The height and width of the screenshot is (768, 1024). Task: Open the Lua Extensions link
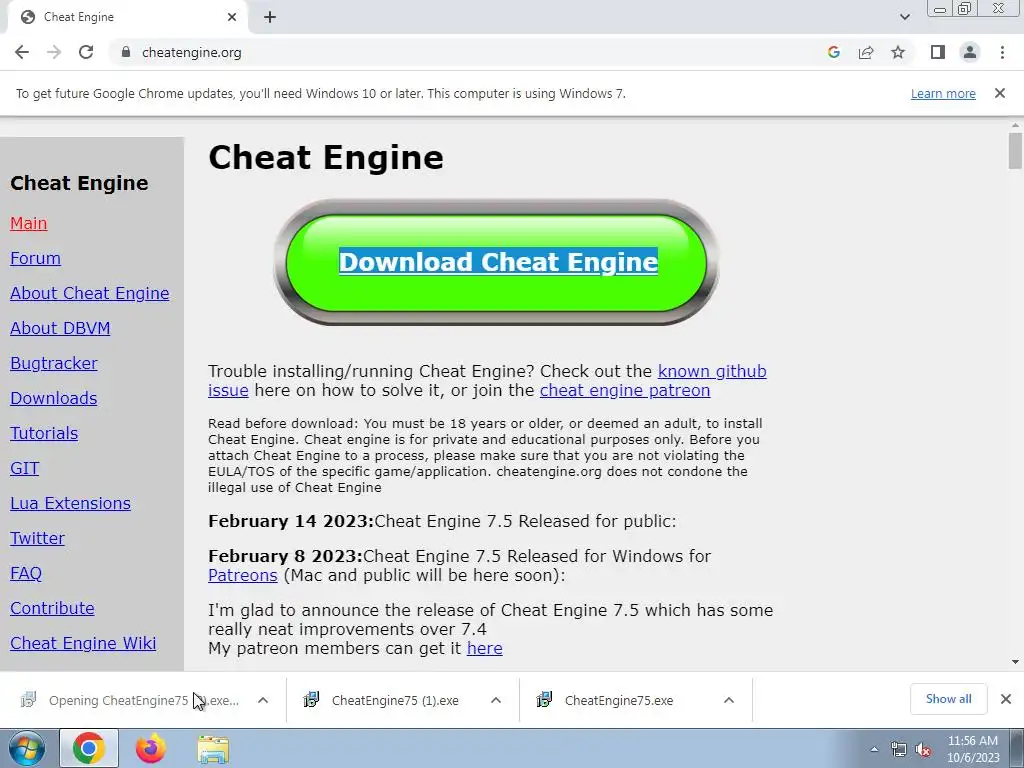click(x=71, y=503)
